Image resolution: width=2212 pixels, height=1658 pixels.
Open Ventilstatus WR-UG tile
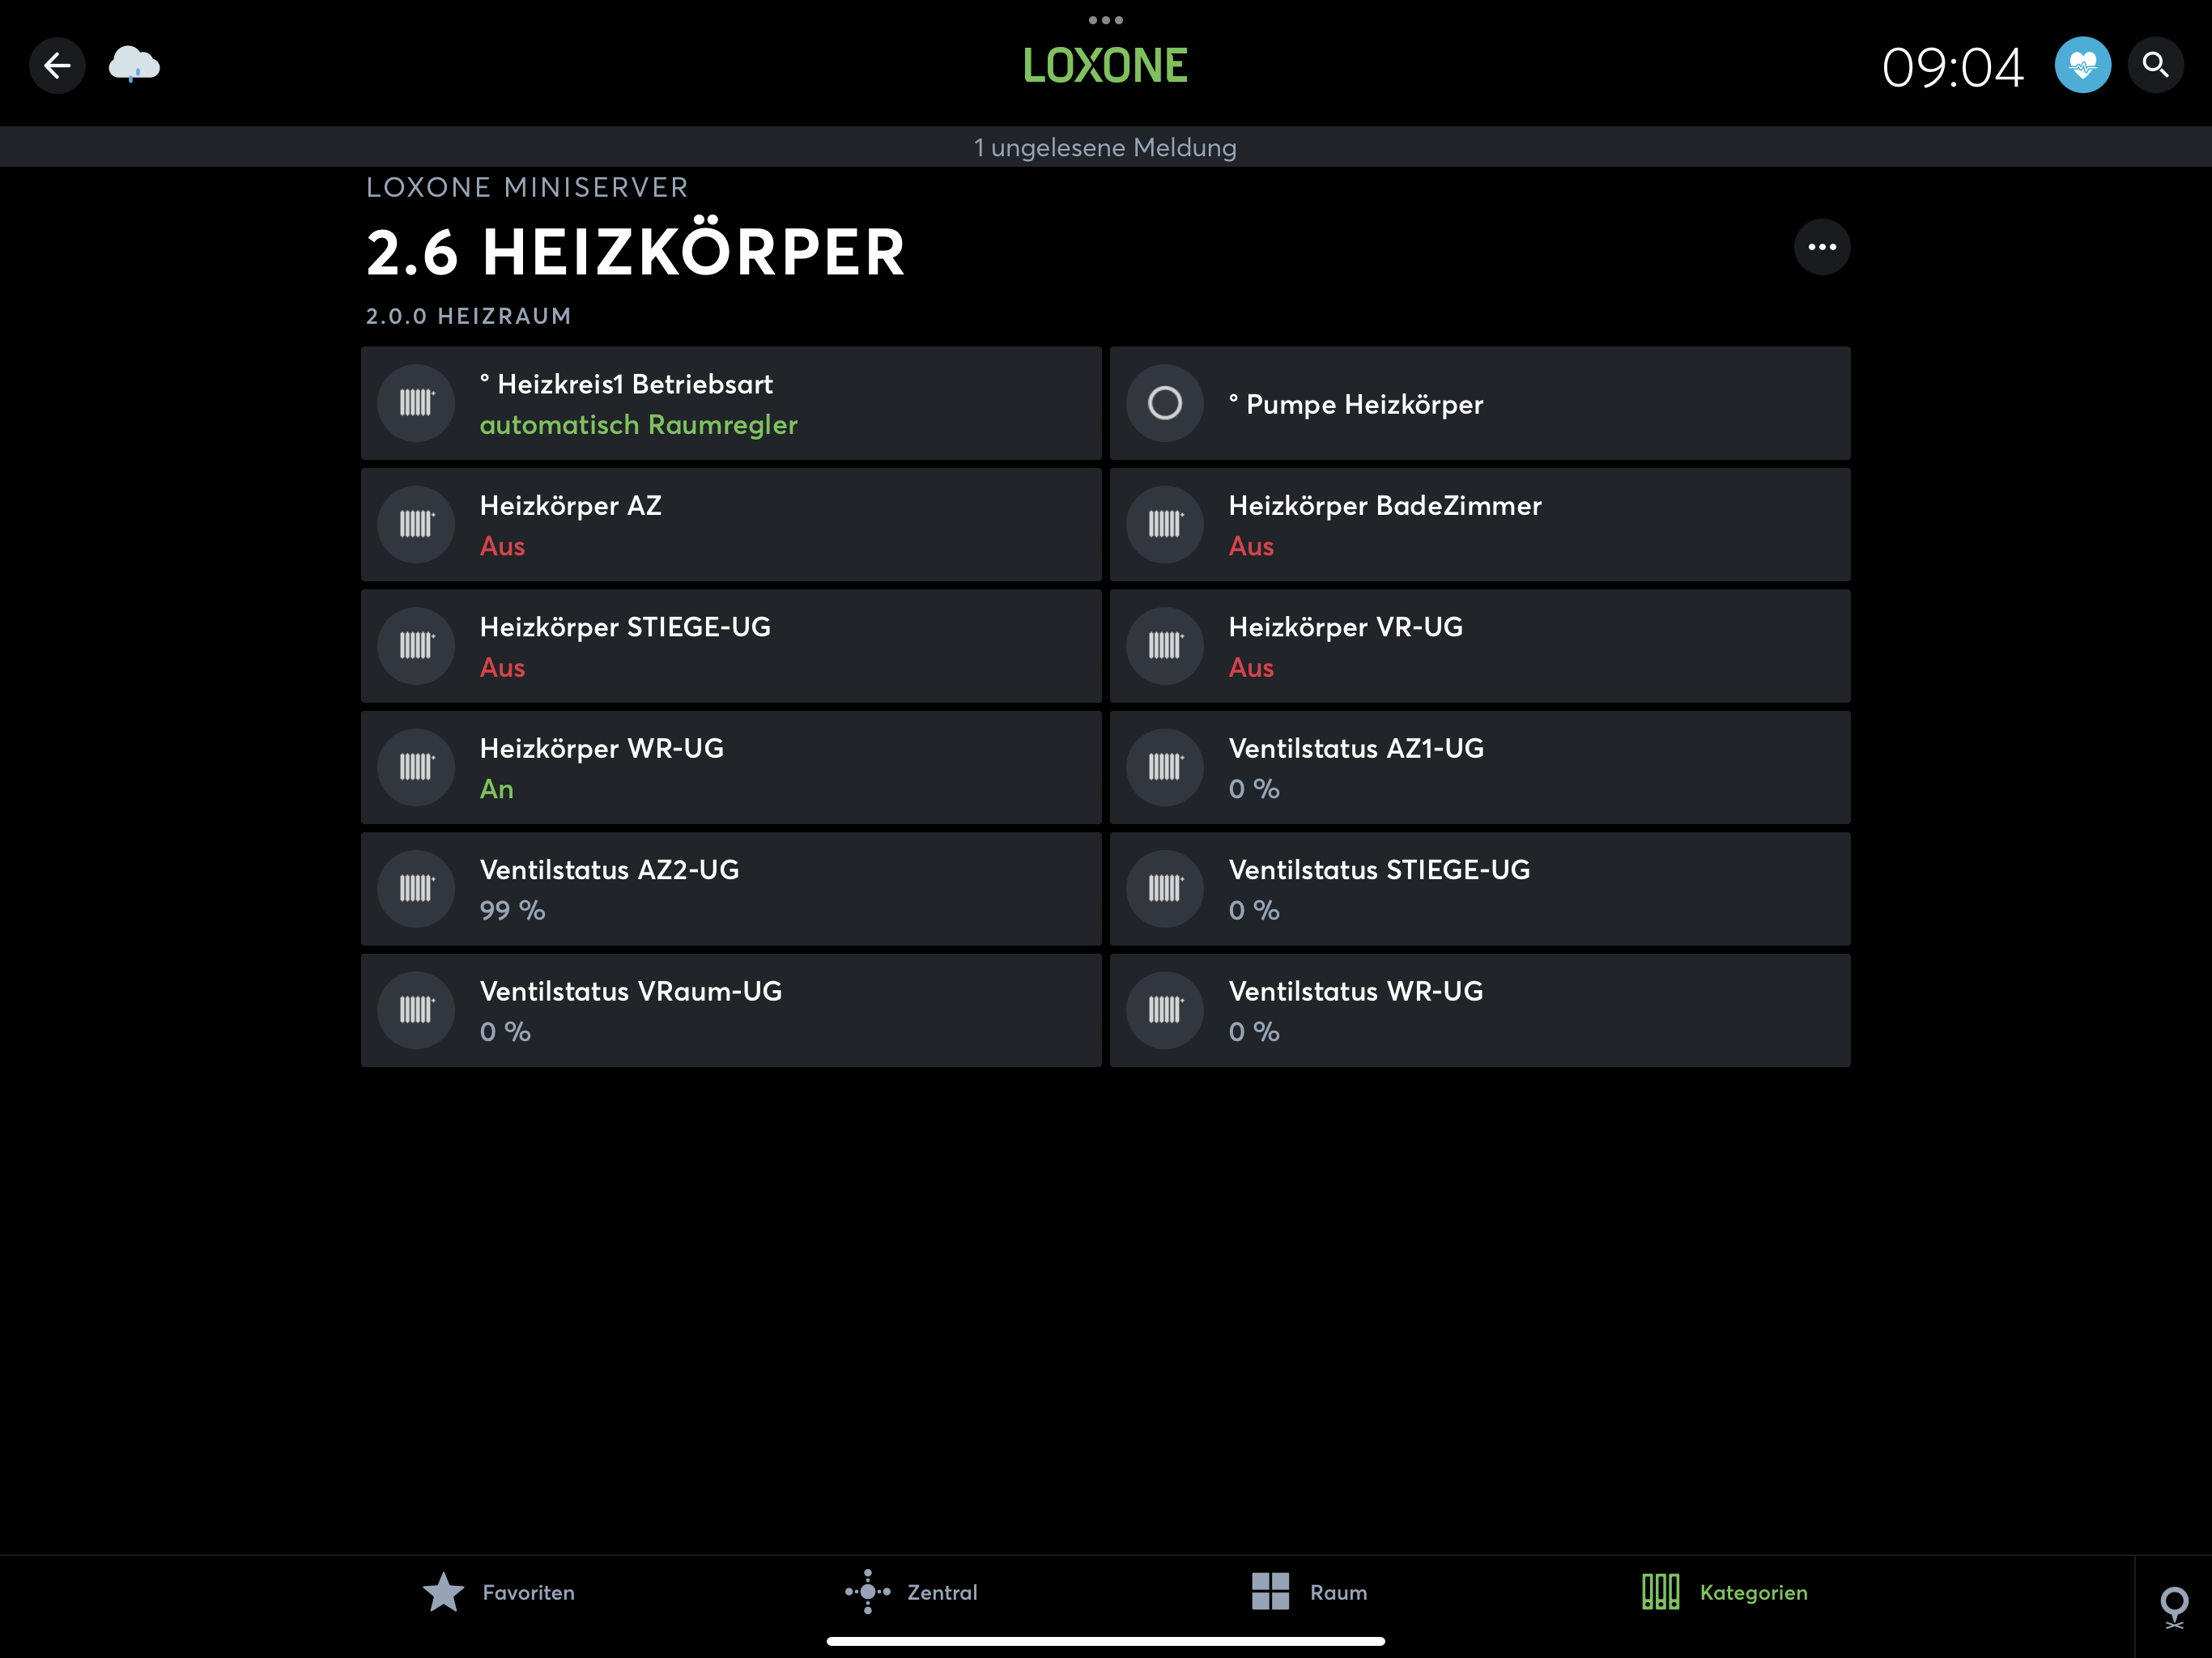[1479, 1010]
